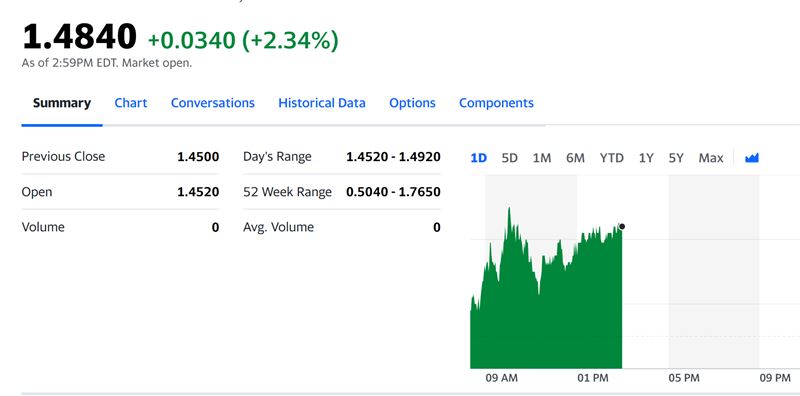Viewport: 800px width, 396px height.
Task: Open the Summary tab
Action: tap(62, 103)
